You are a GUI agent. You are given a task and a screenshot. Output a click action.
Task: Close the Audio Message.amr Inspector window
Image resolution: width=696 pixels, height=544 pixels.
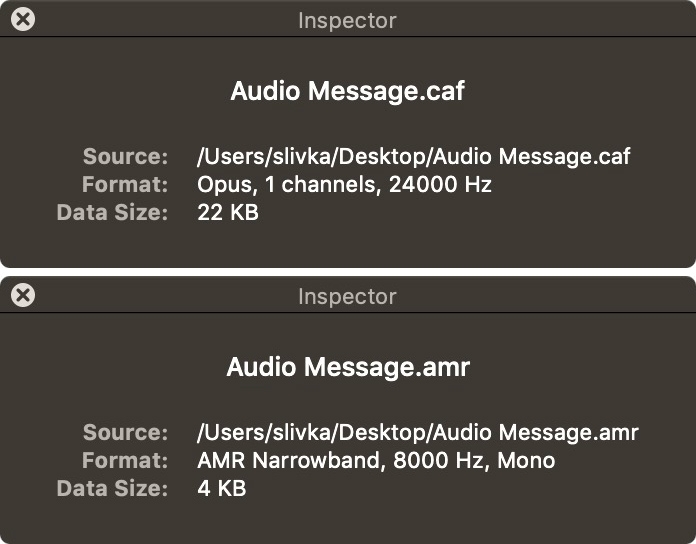tap(23, 295)
